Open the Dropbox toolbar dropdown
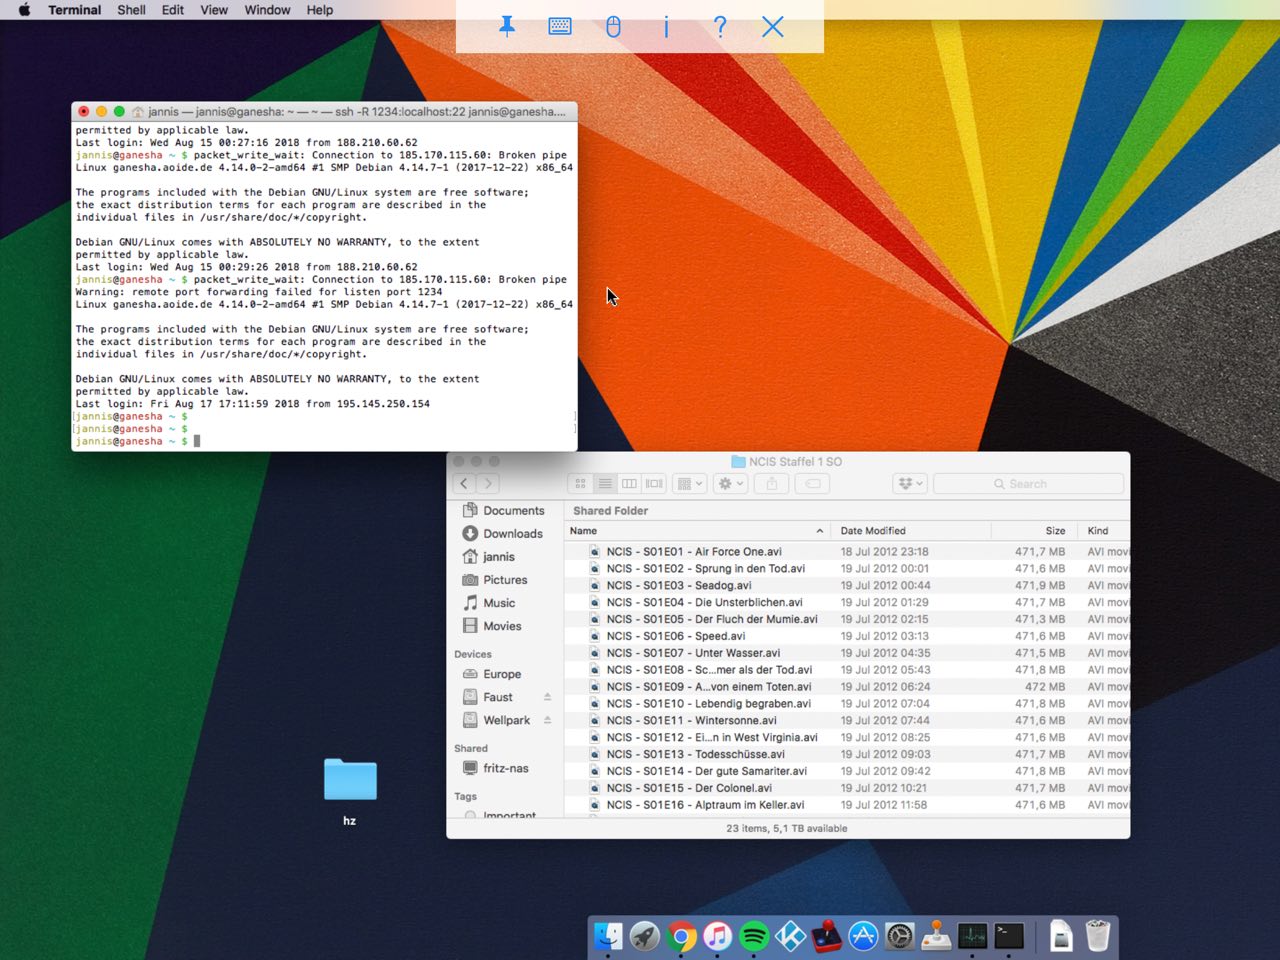 910,484
